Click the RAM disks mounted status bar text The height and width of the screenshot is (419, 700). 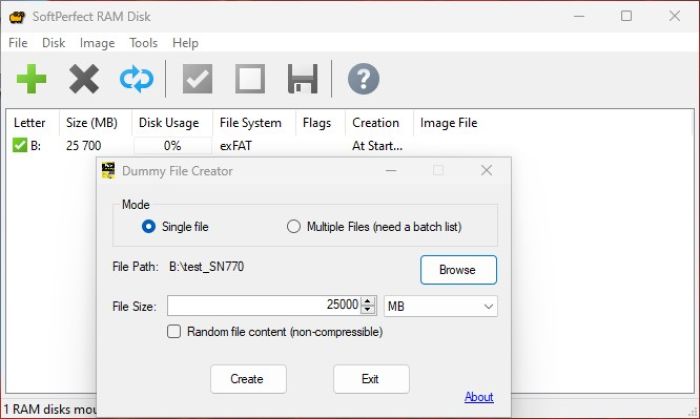(50, 409)
